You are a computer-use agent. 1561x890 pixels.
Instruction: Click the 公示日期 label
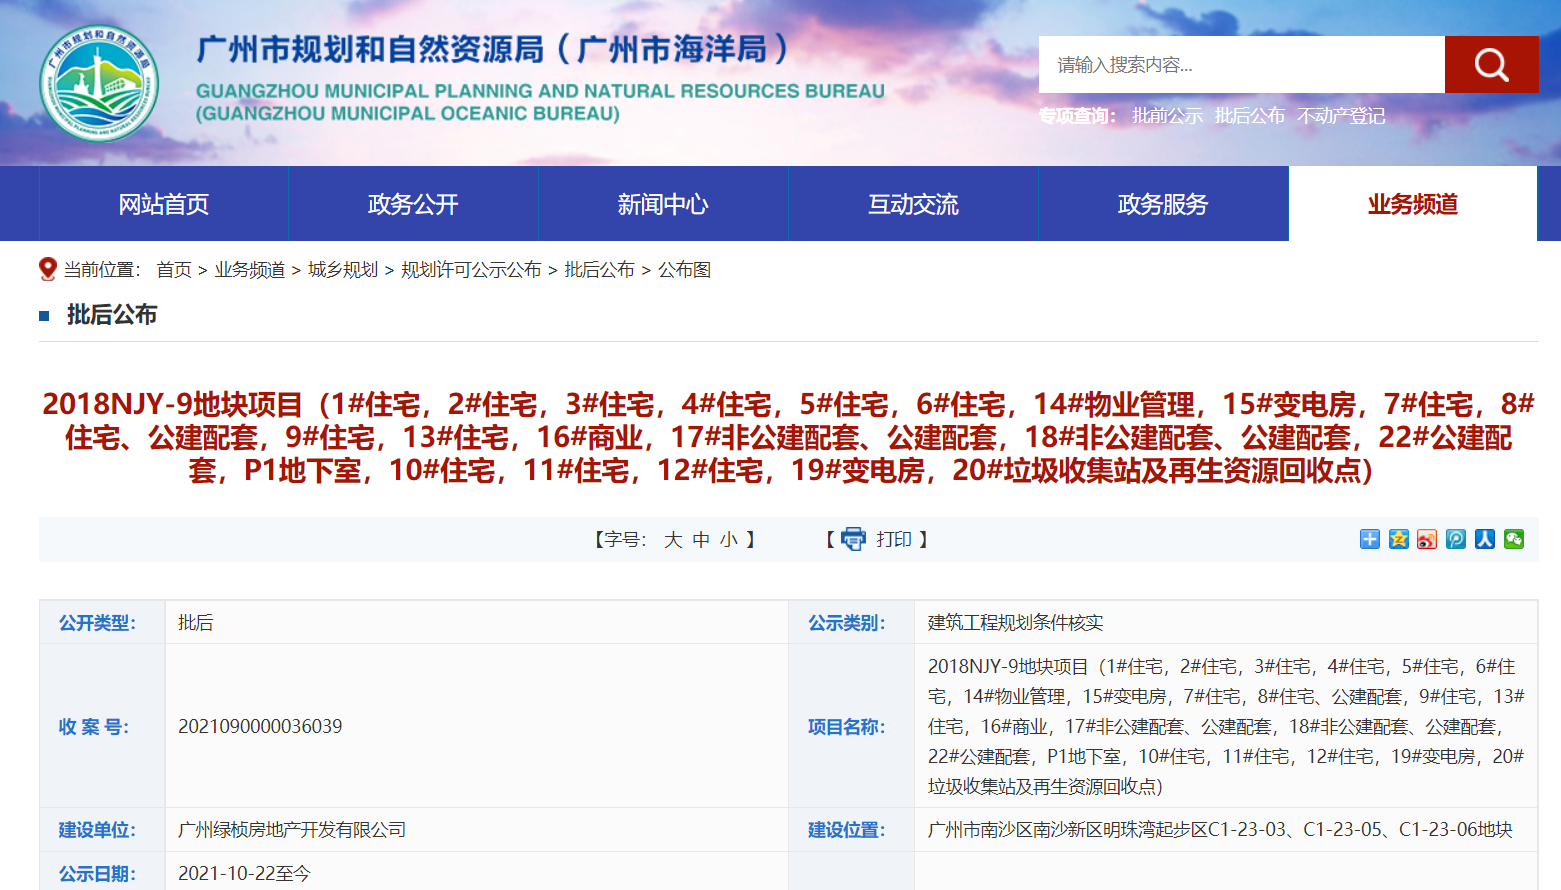click(97, 874)
